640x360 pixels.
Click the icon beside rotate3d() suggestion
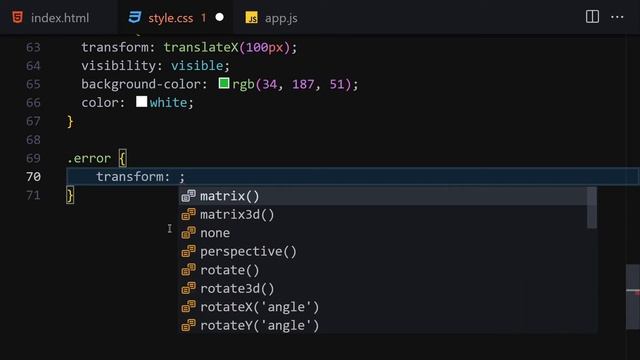(x=189, y=288)
